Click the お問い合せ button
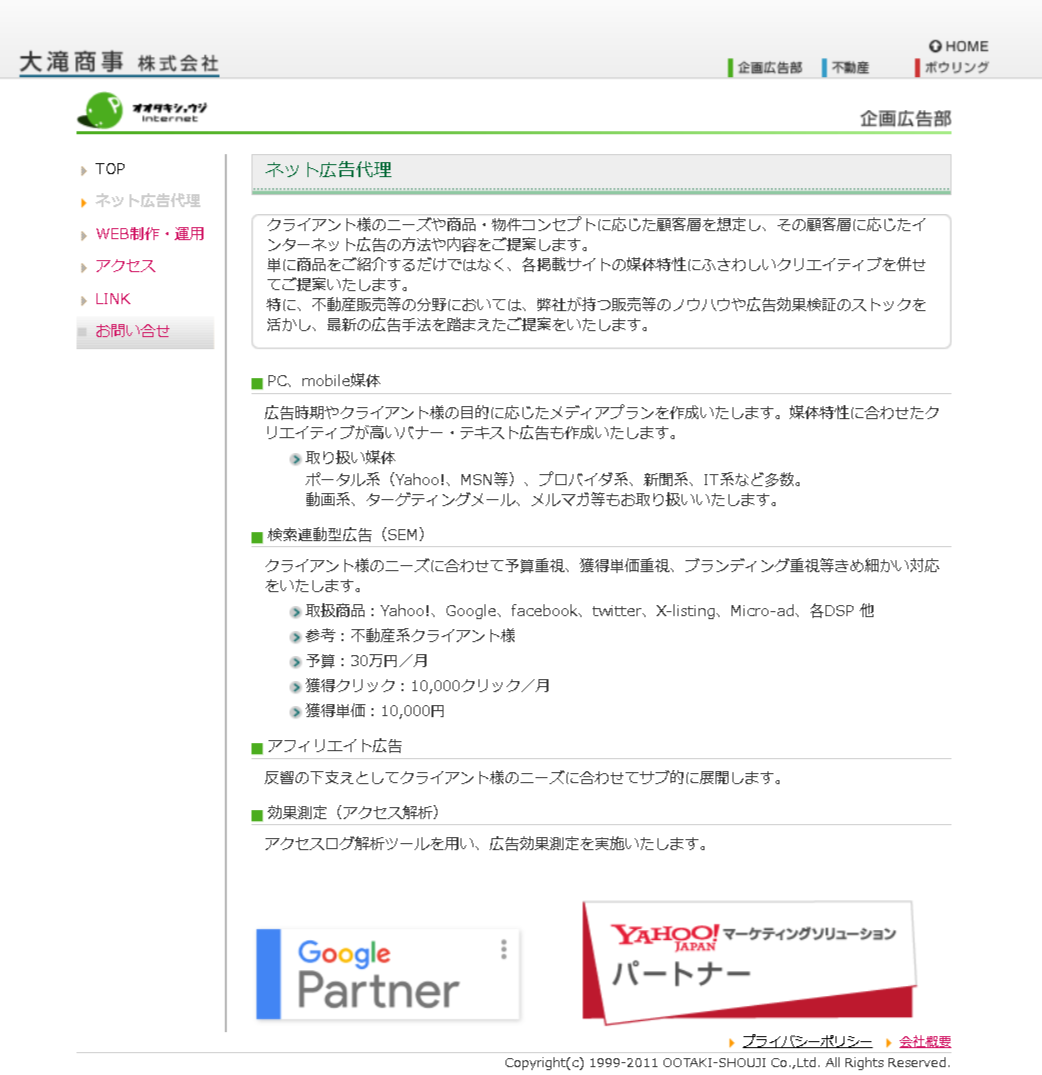Image resolution: width=1042 pixels, height=1075 pixels. click(x=145, y=332)
